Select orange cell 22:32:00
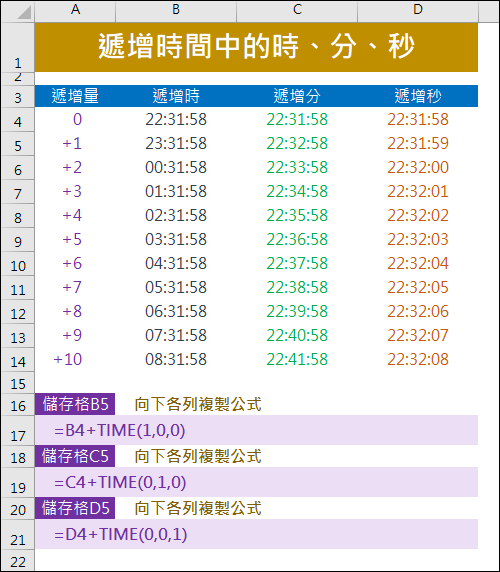This screenshot has height=572, width=500. 418,167
